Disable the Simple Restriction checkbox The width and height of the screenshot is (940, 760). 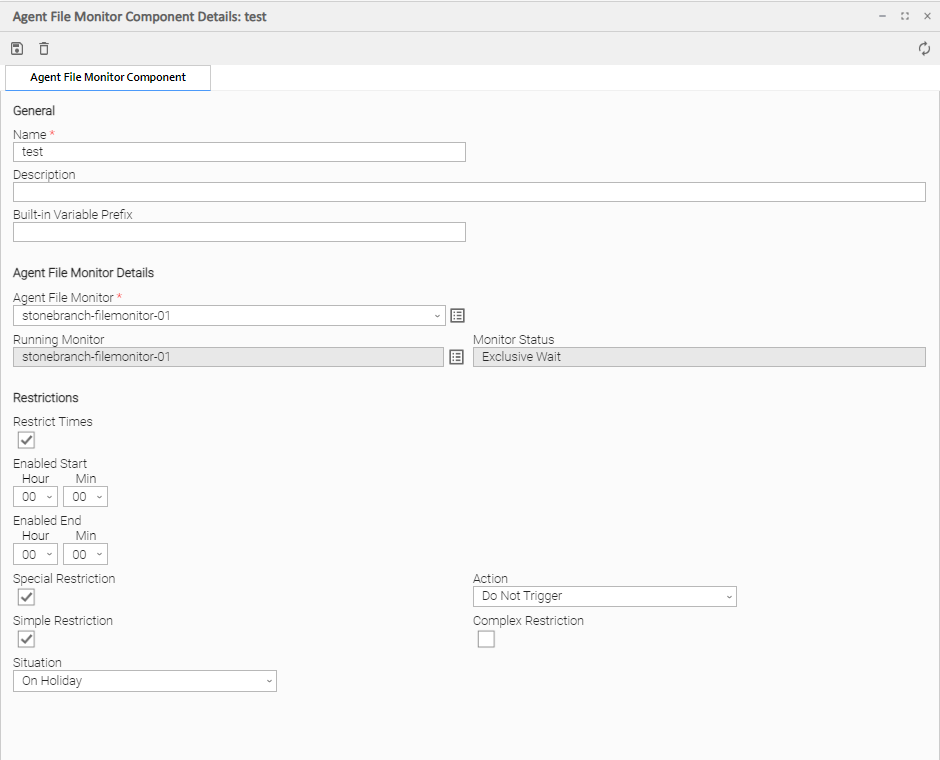(27, 639)
